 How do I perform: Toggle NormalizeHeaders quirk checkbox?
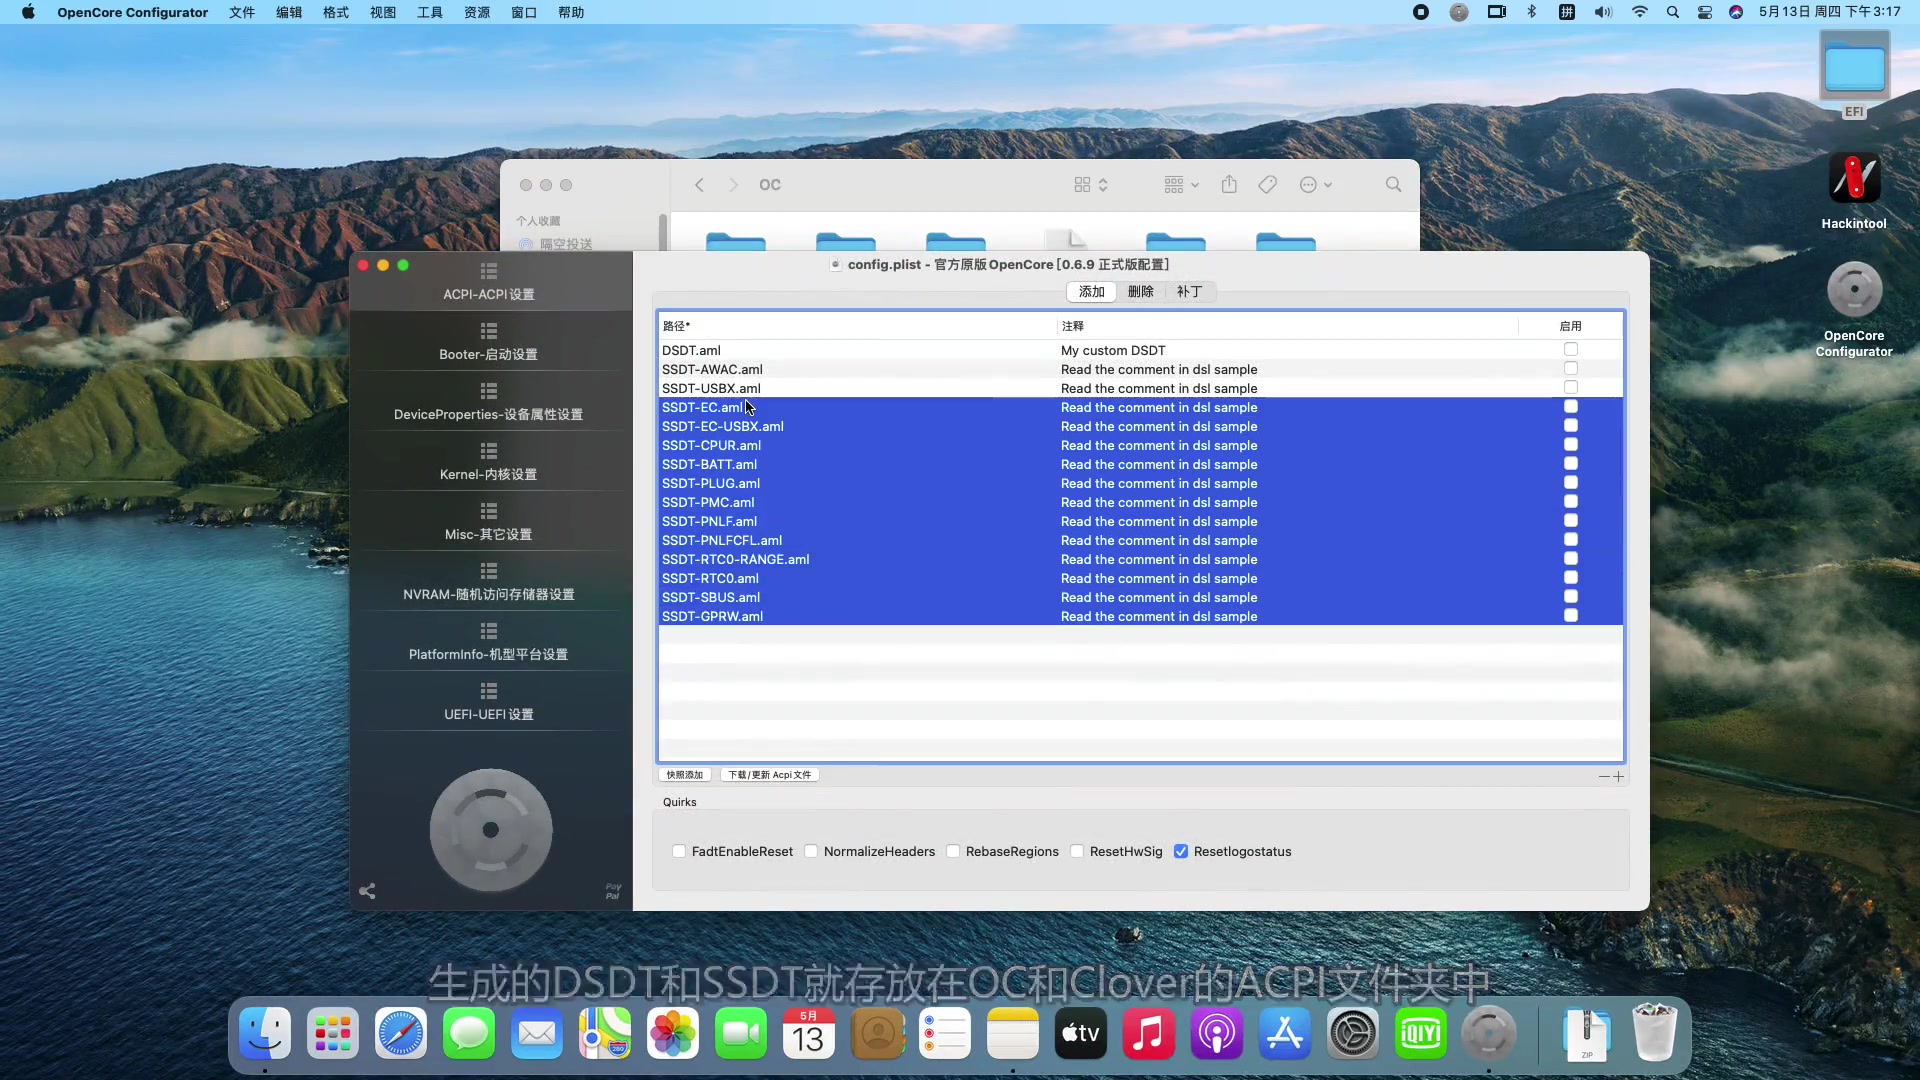811,852
